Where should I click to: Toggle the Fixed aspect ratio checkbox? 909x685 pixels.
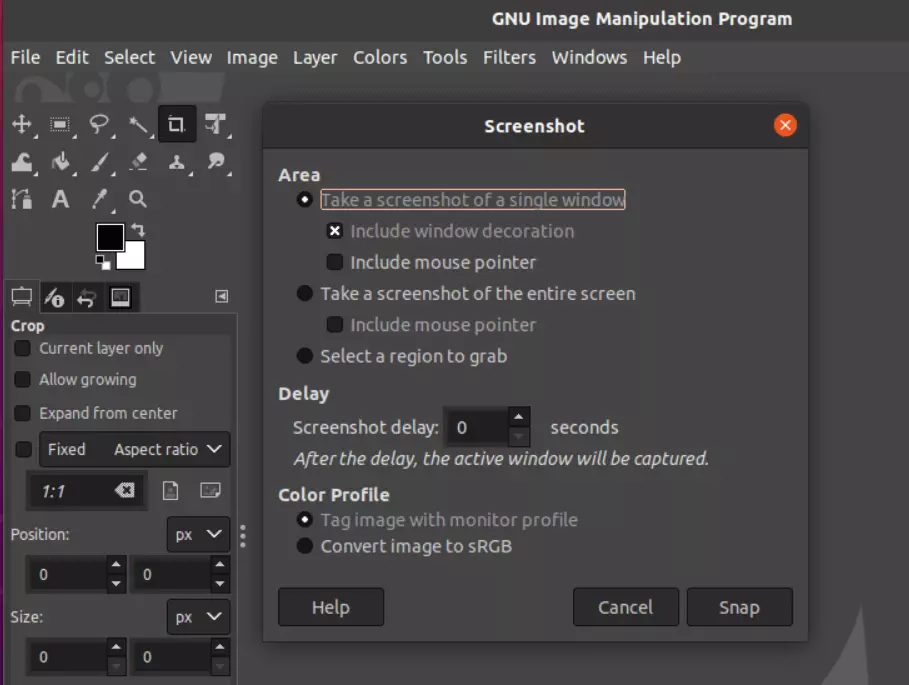pyautogui.click(x=23, y=449)
